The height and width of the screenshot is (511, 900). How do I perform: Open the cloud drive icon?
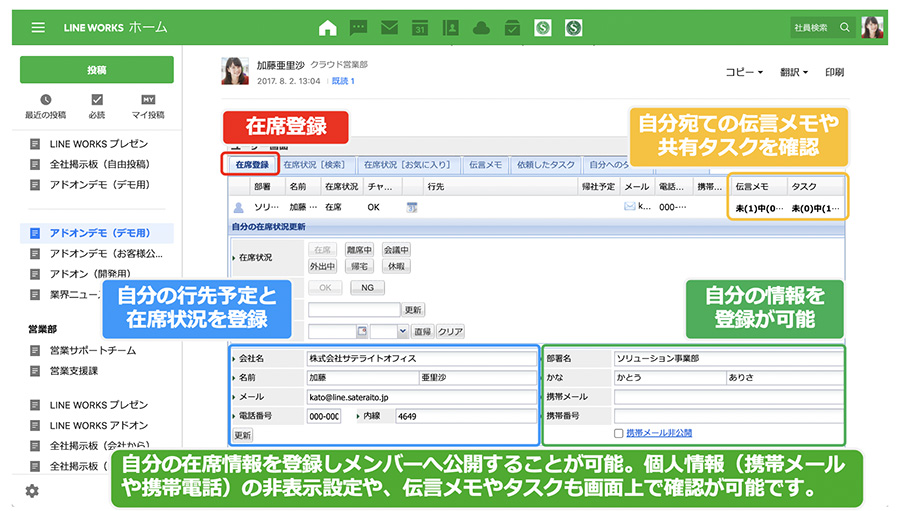(x=481, y=28)
